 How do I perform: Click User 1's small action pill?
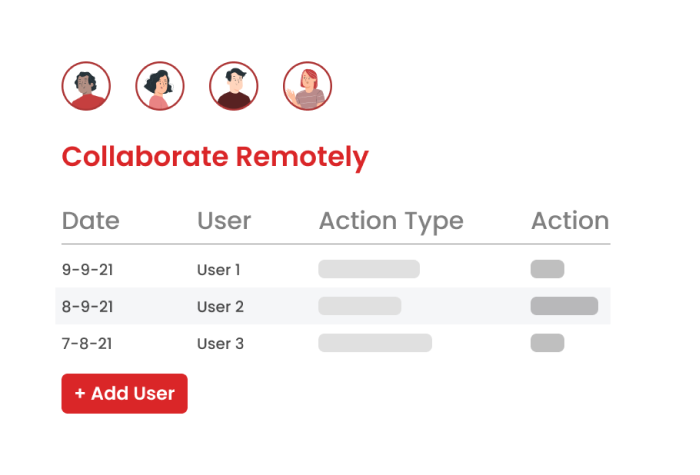(x=547, y=269)
